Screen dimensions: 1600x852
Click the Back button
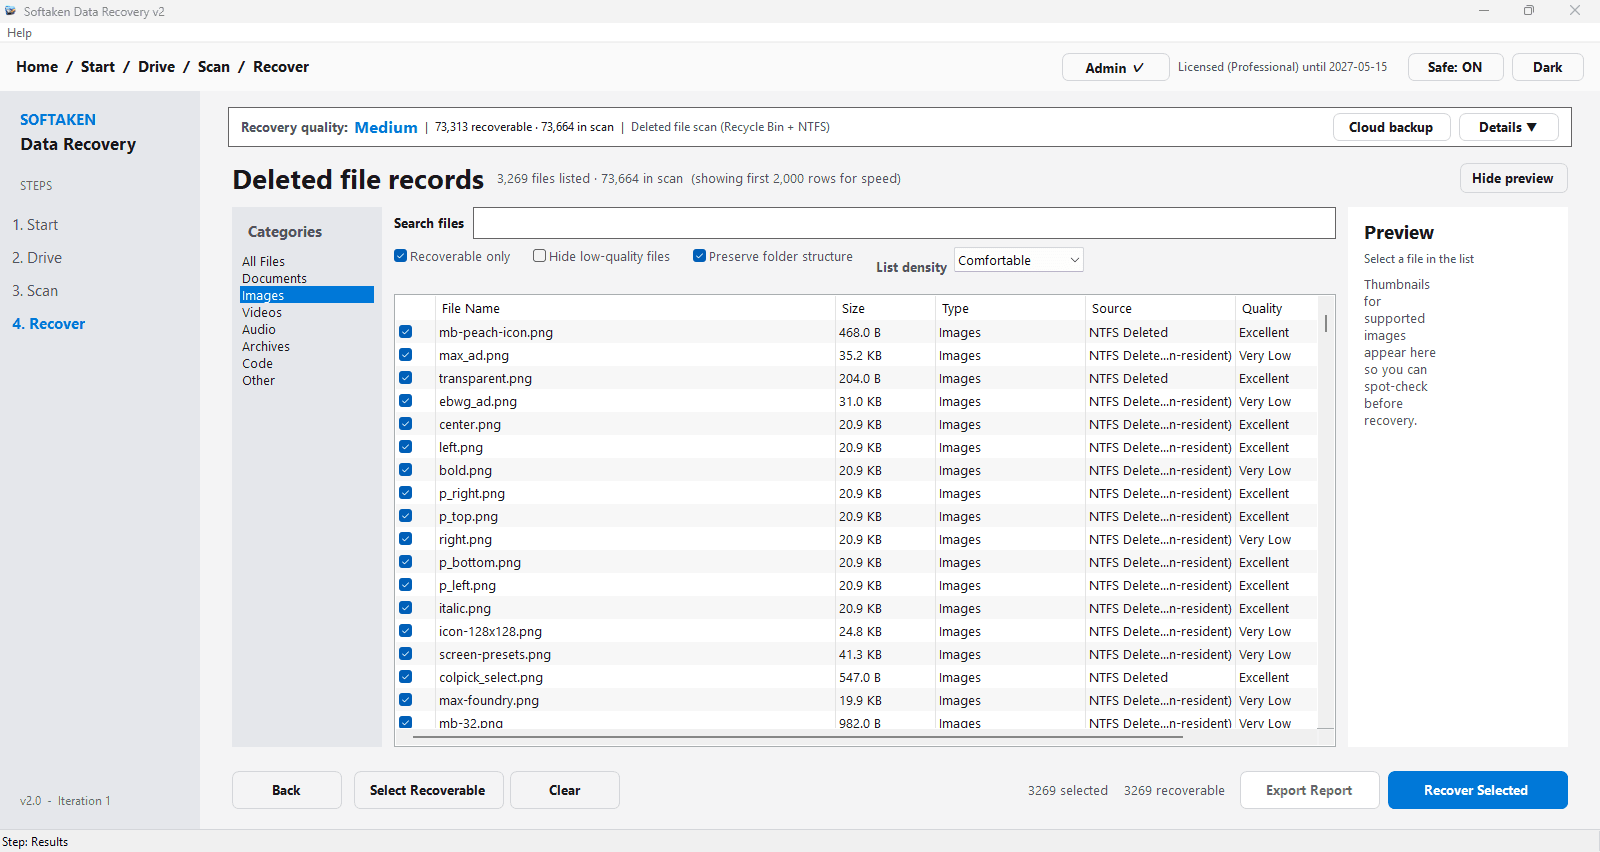pyautogui.click(x=287, y=790)
